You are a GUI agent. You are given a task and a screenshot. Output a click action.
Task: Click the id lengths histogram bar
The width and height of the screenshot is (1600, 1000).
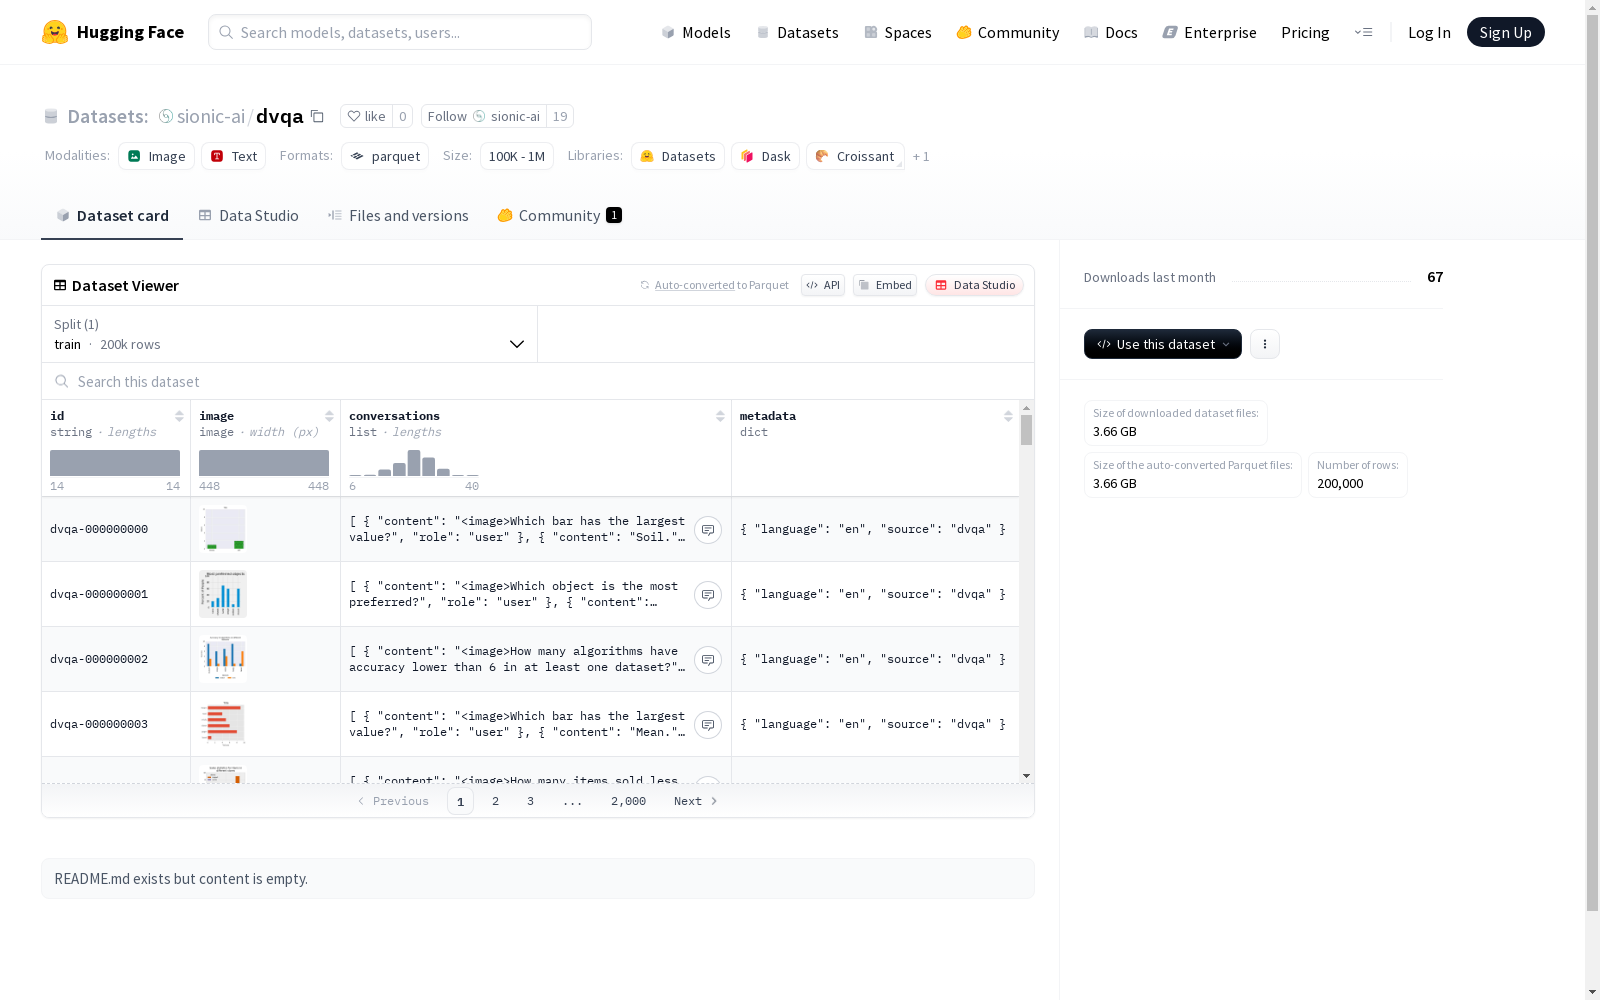tap(115, 463)
